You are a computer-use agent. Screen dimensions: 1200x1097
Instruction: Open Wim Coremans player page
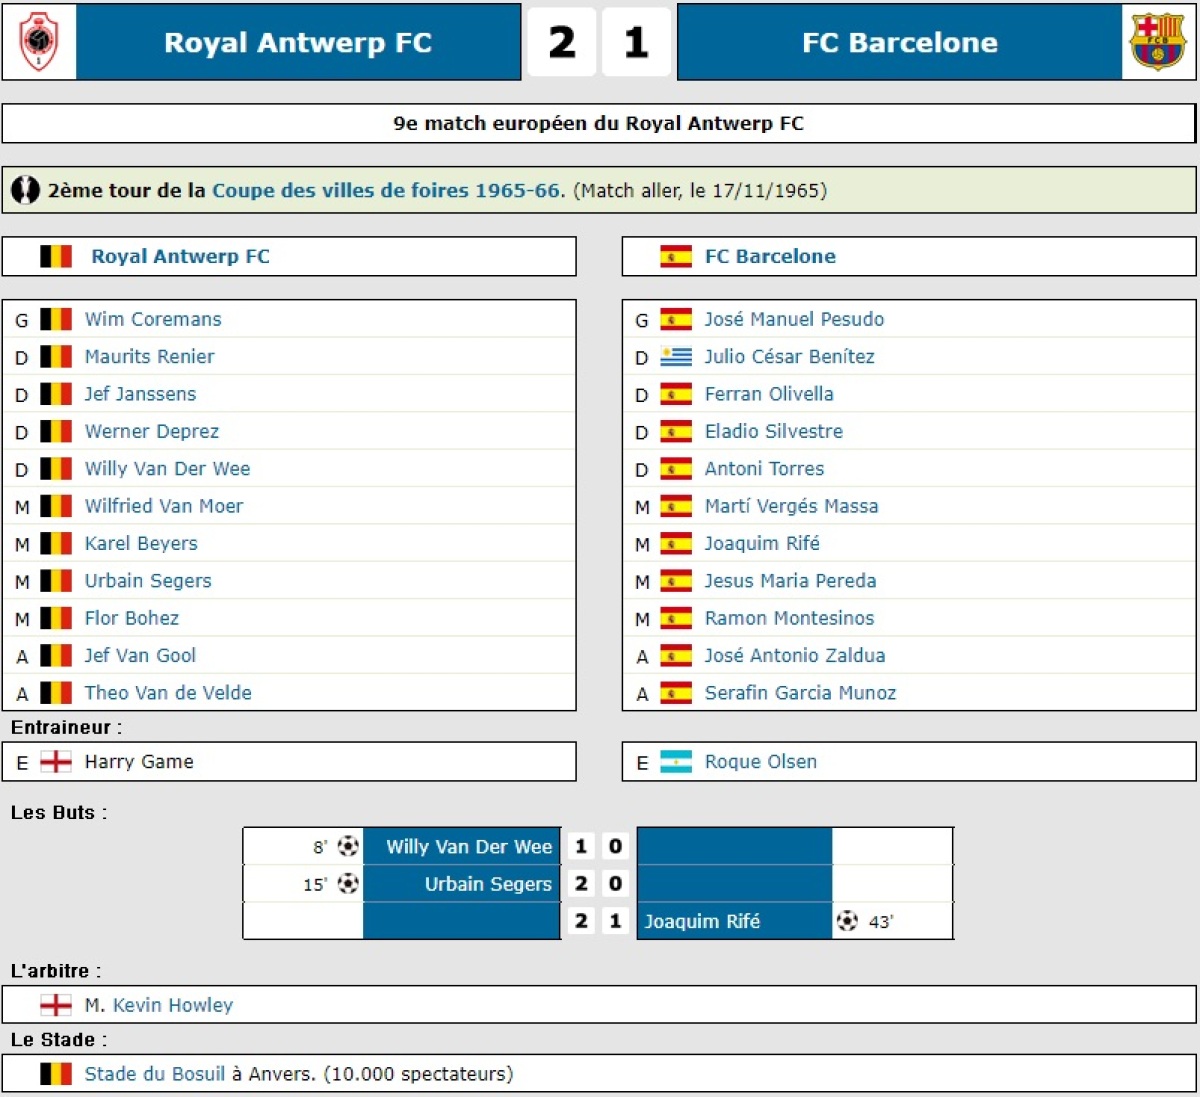tap(153, 320)
